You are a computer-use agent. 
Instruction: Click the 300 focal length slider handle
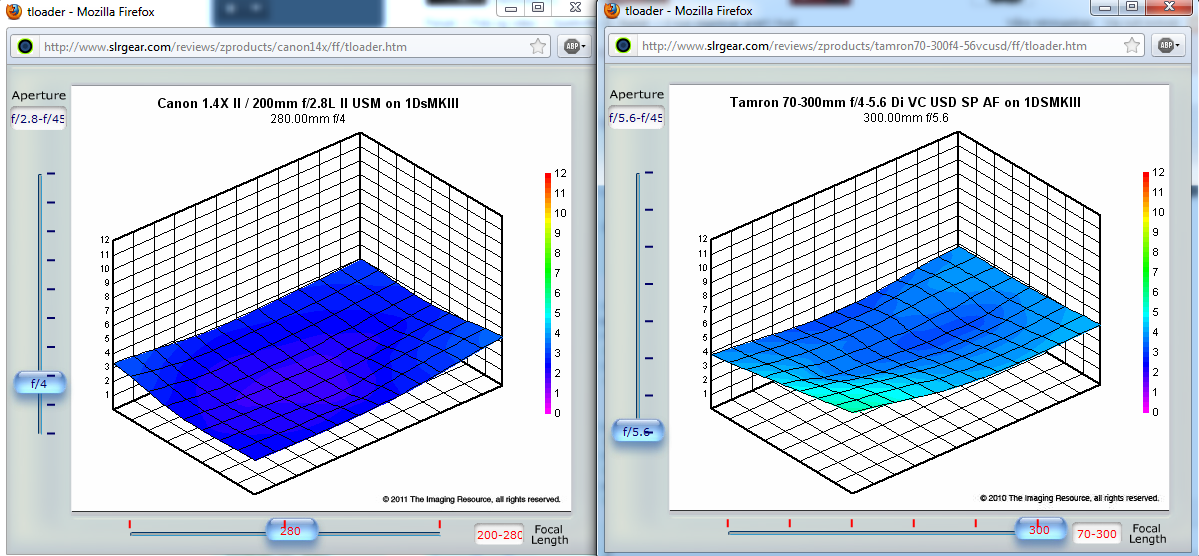pos(1039,529)
